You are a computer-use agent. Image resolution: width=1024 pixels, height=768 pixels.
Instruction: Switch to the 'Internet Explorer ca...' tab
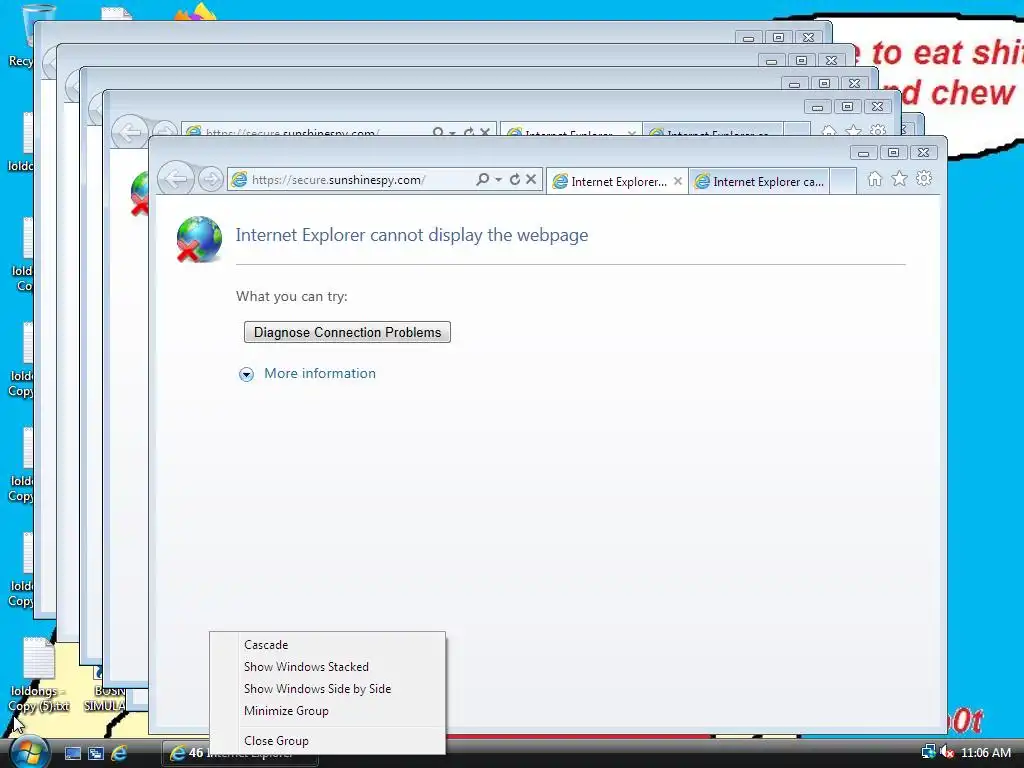pyautogui.click(x=759, y=182)
